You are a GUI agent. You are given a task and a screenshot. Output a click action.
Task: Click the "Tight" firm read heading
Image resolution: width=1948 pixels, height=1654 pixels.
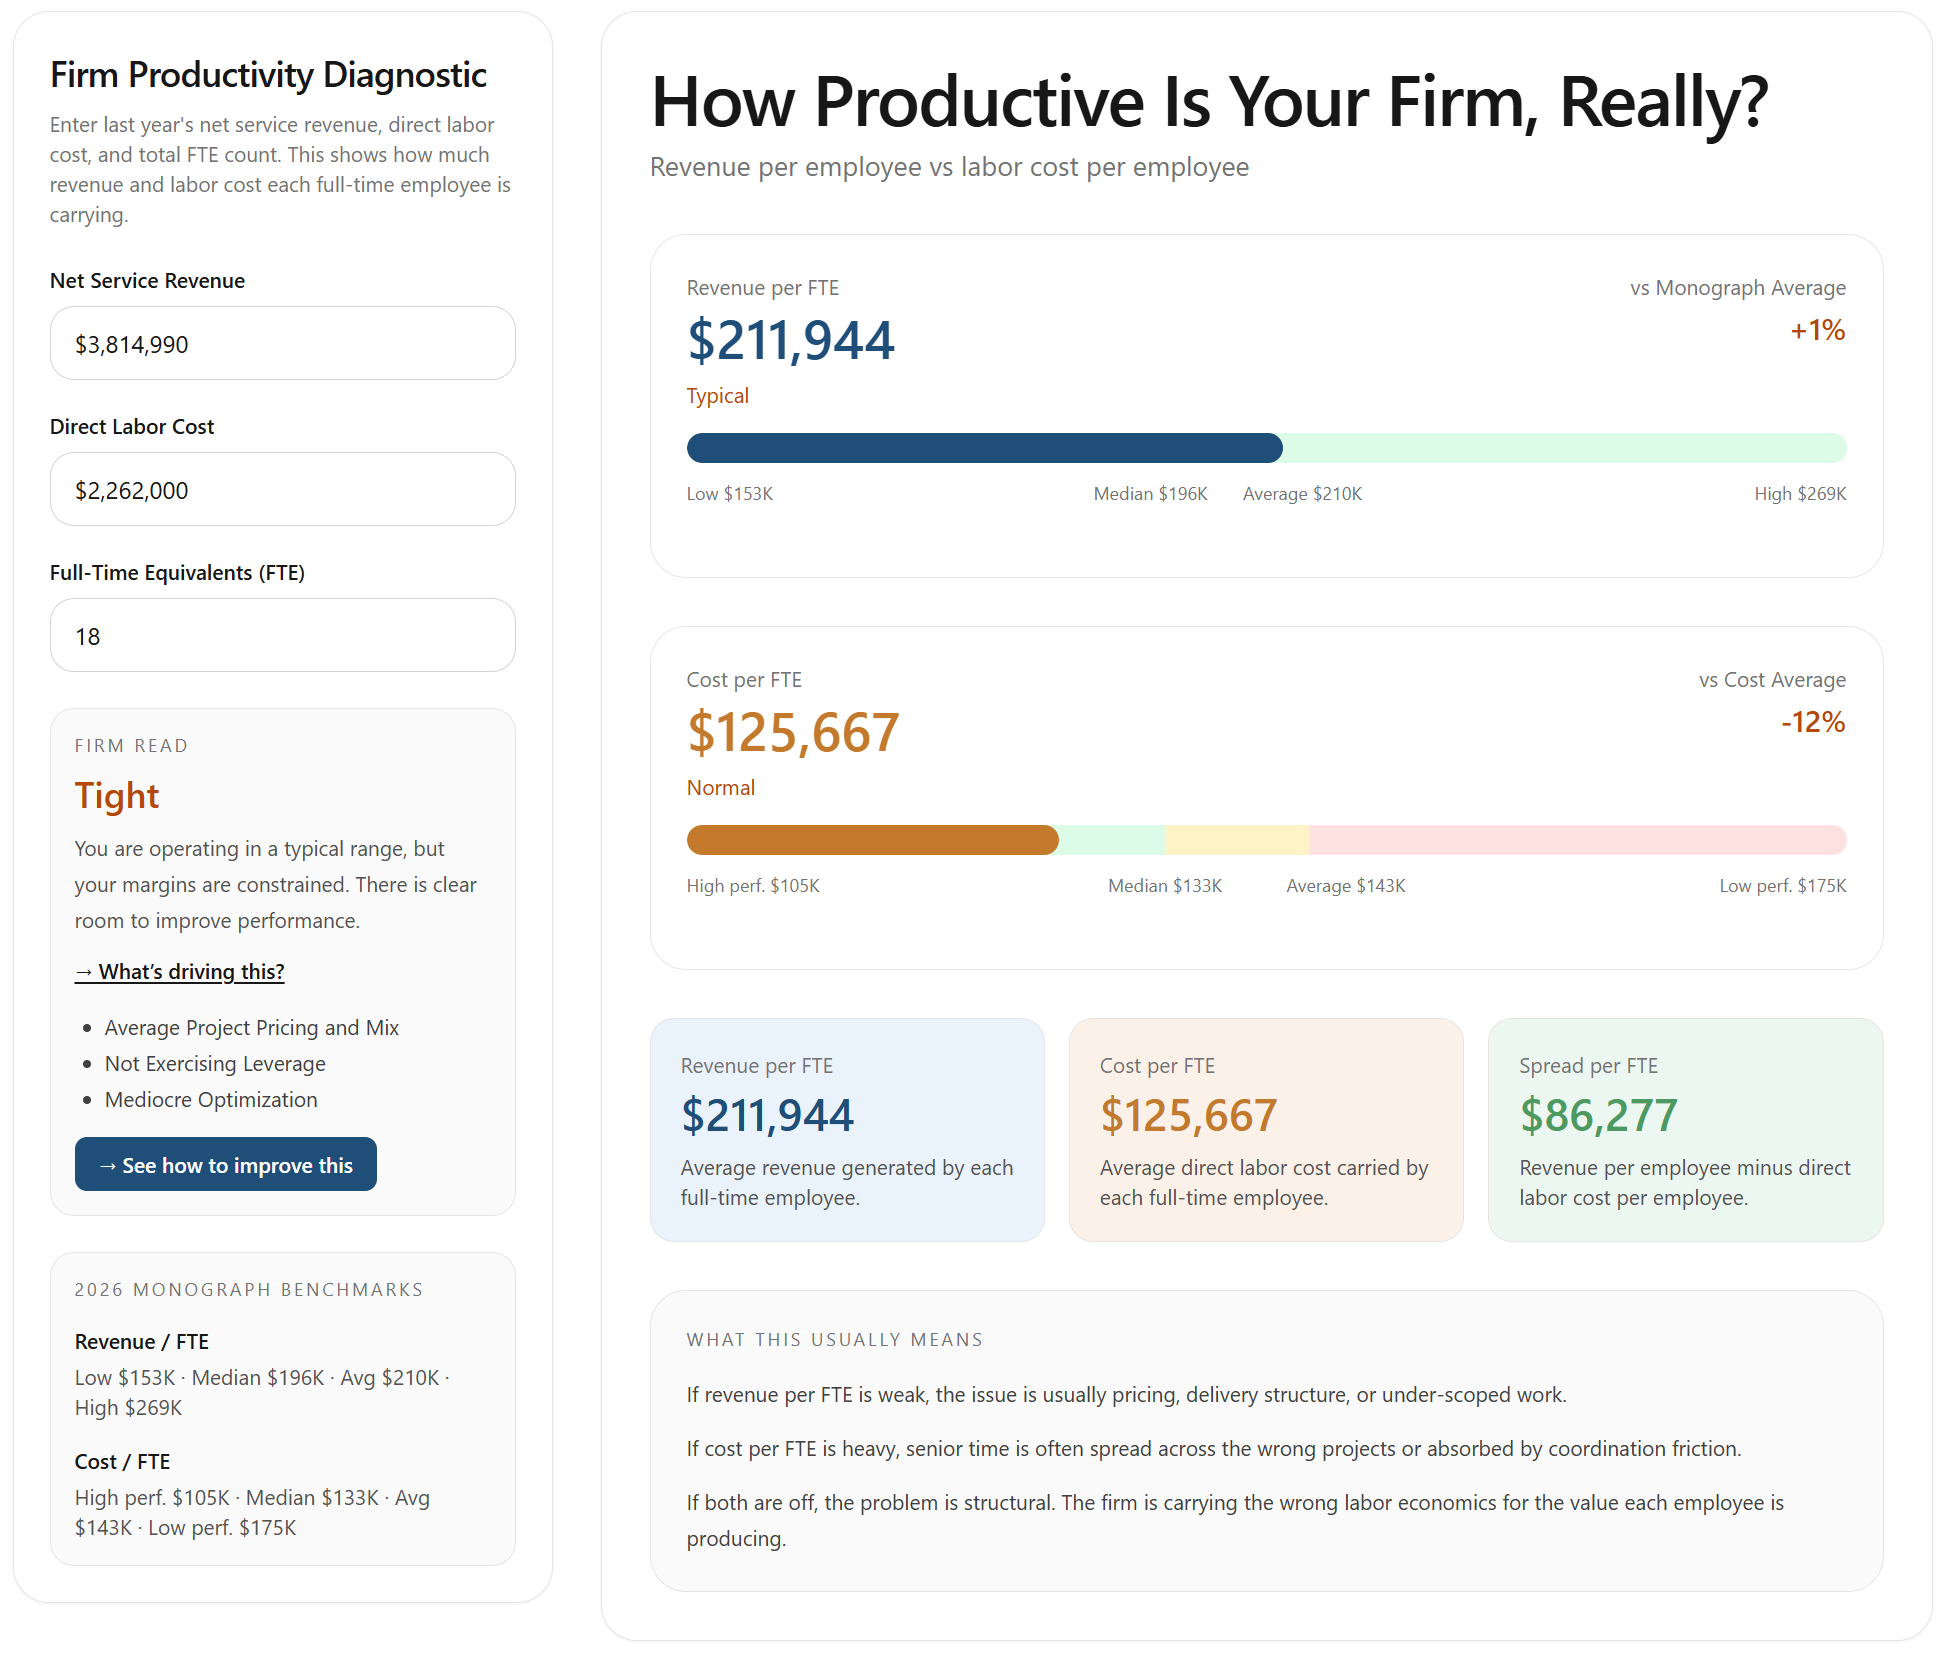(x=117, y=796)
